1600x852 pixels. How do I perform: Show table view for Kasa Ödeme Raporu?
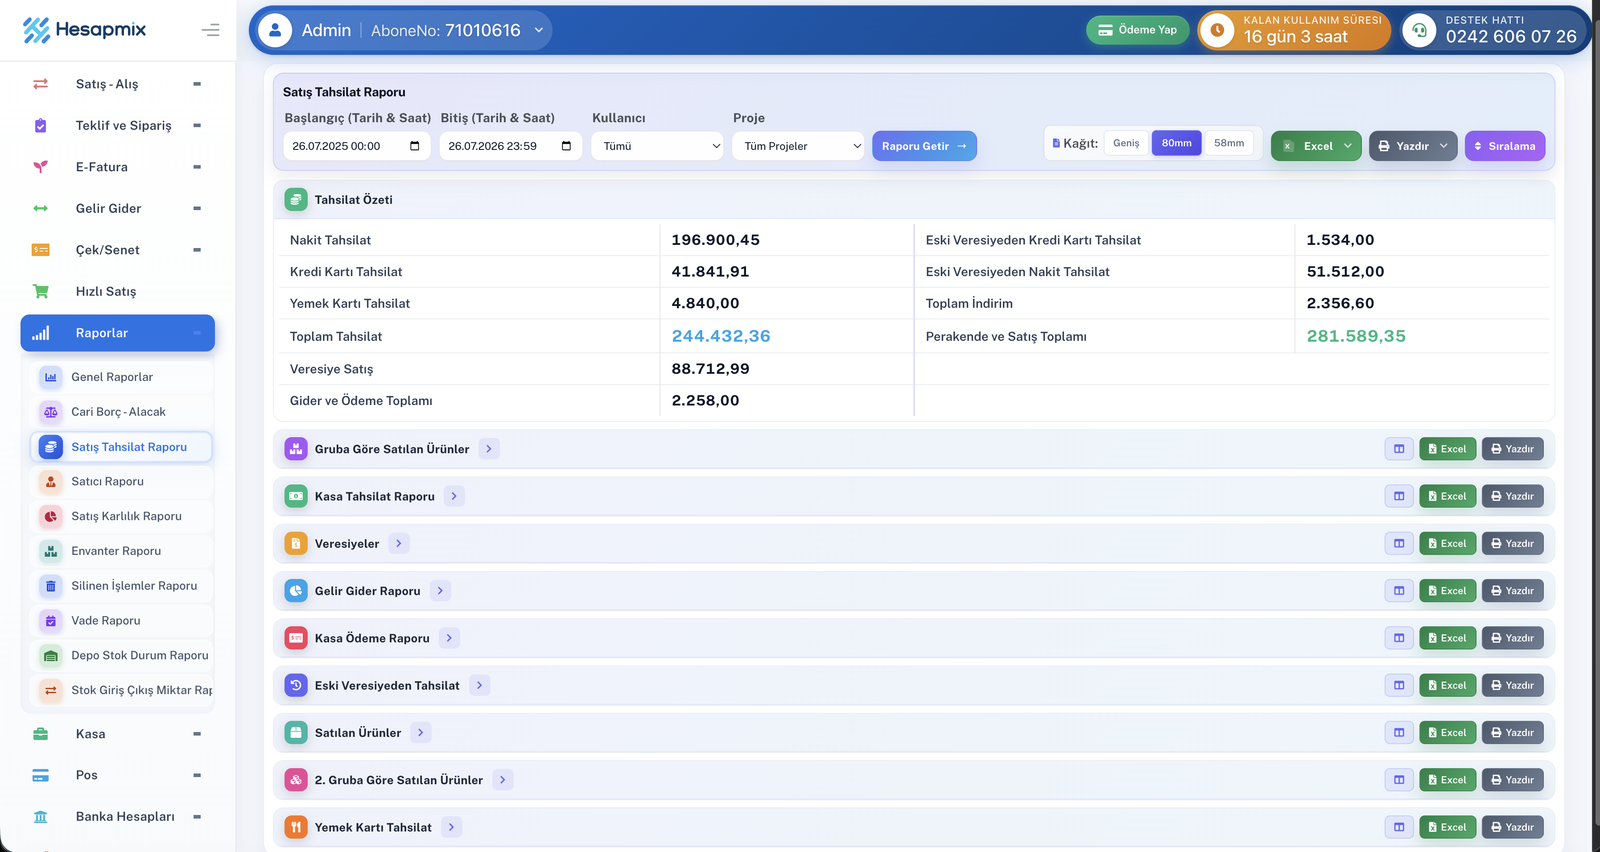[1399, 638]
